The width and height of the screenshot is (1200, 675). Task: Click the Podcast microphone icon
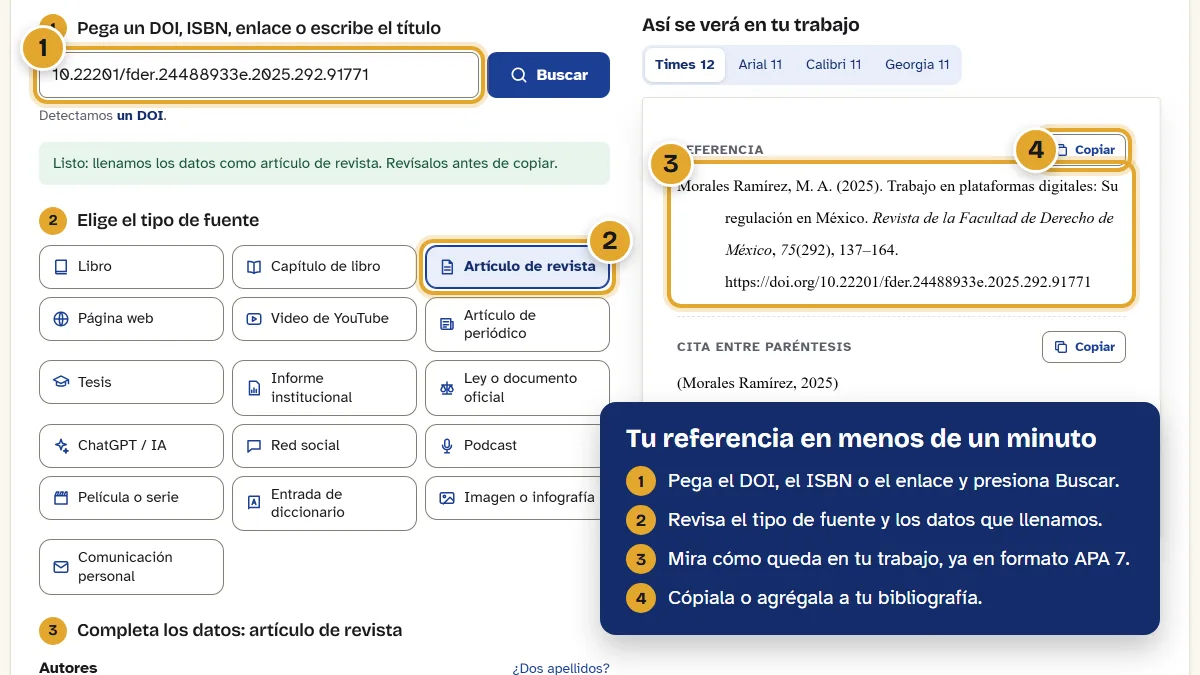click(x=446, y=446)
